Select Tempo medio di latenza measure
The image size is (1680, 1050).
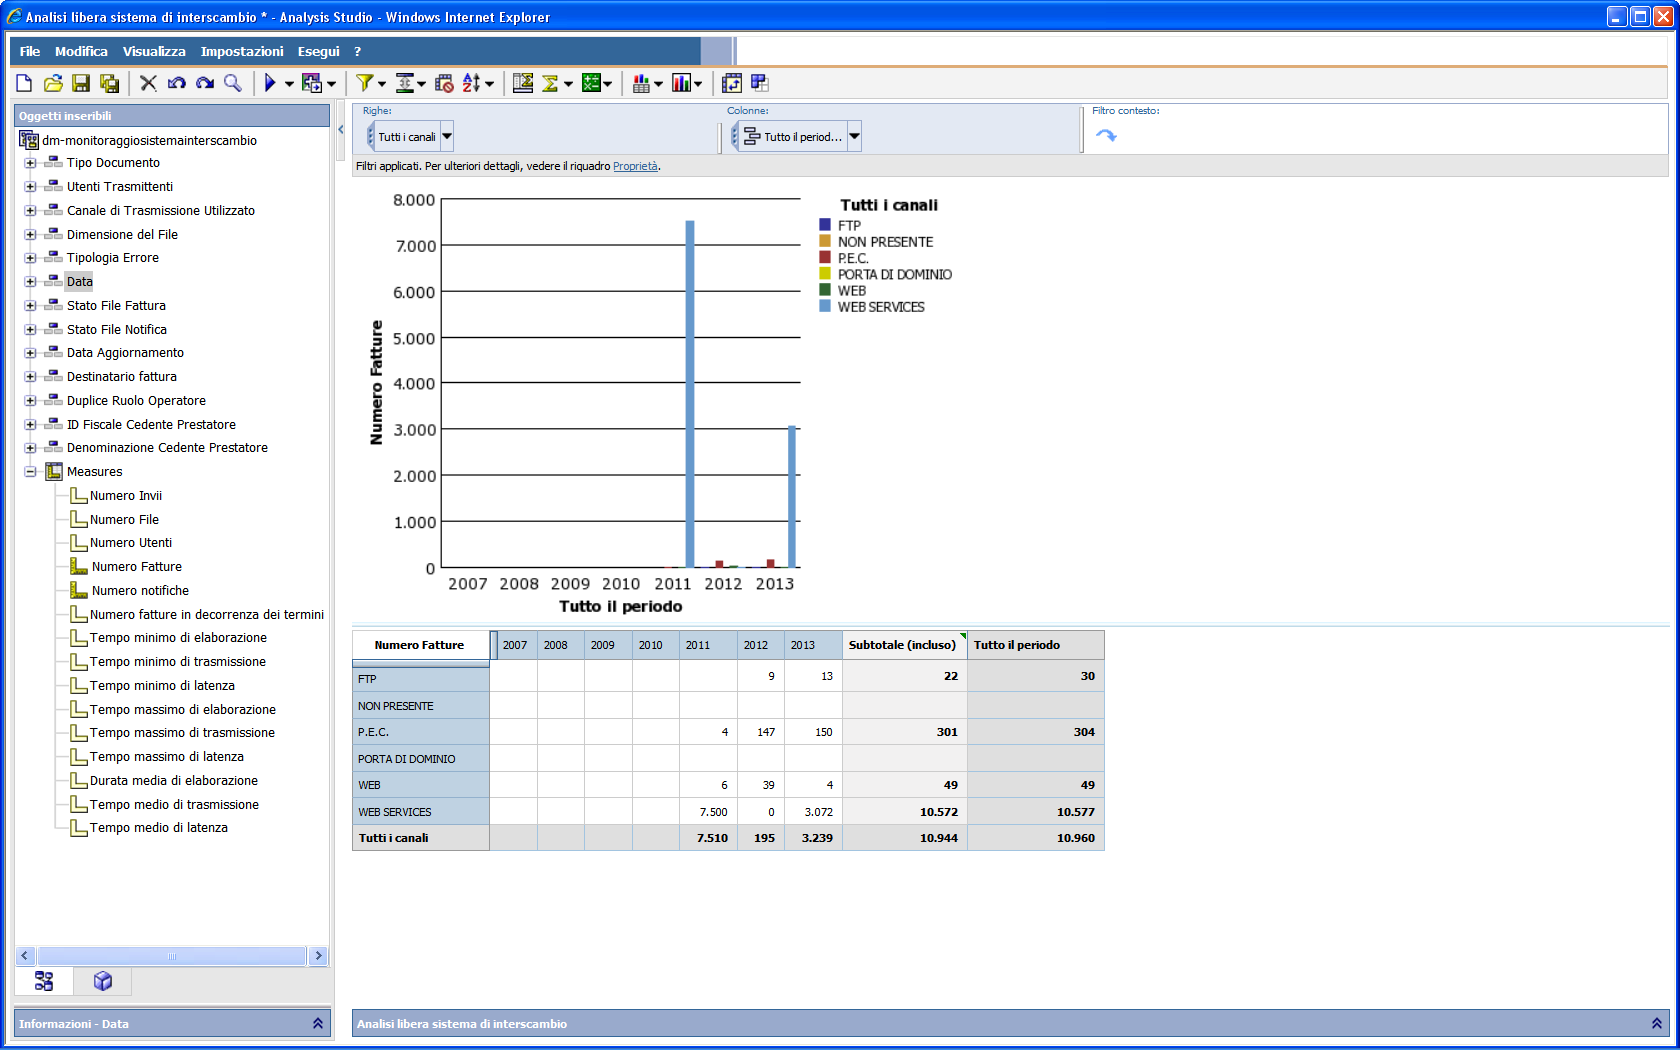159,828
